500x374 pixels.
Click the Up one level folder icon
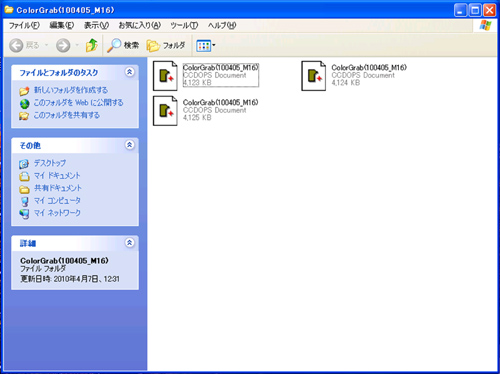click(92, 45)
